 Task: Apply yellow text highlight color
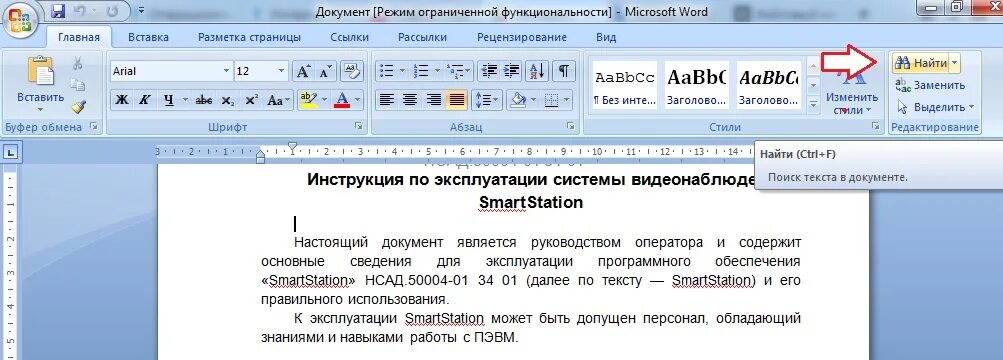pos(309,100)
